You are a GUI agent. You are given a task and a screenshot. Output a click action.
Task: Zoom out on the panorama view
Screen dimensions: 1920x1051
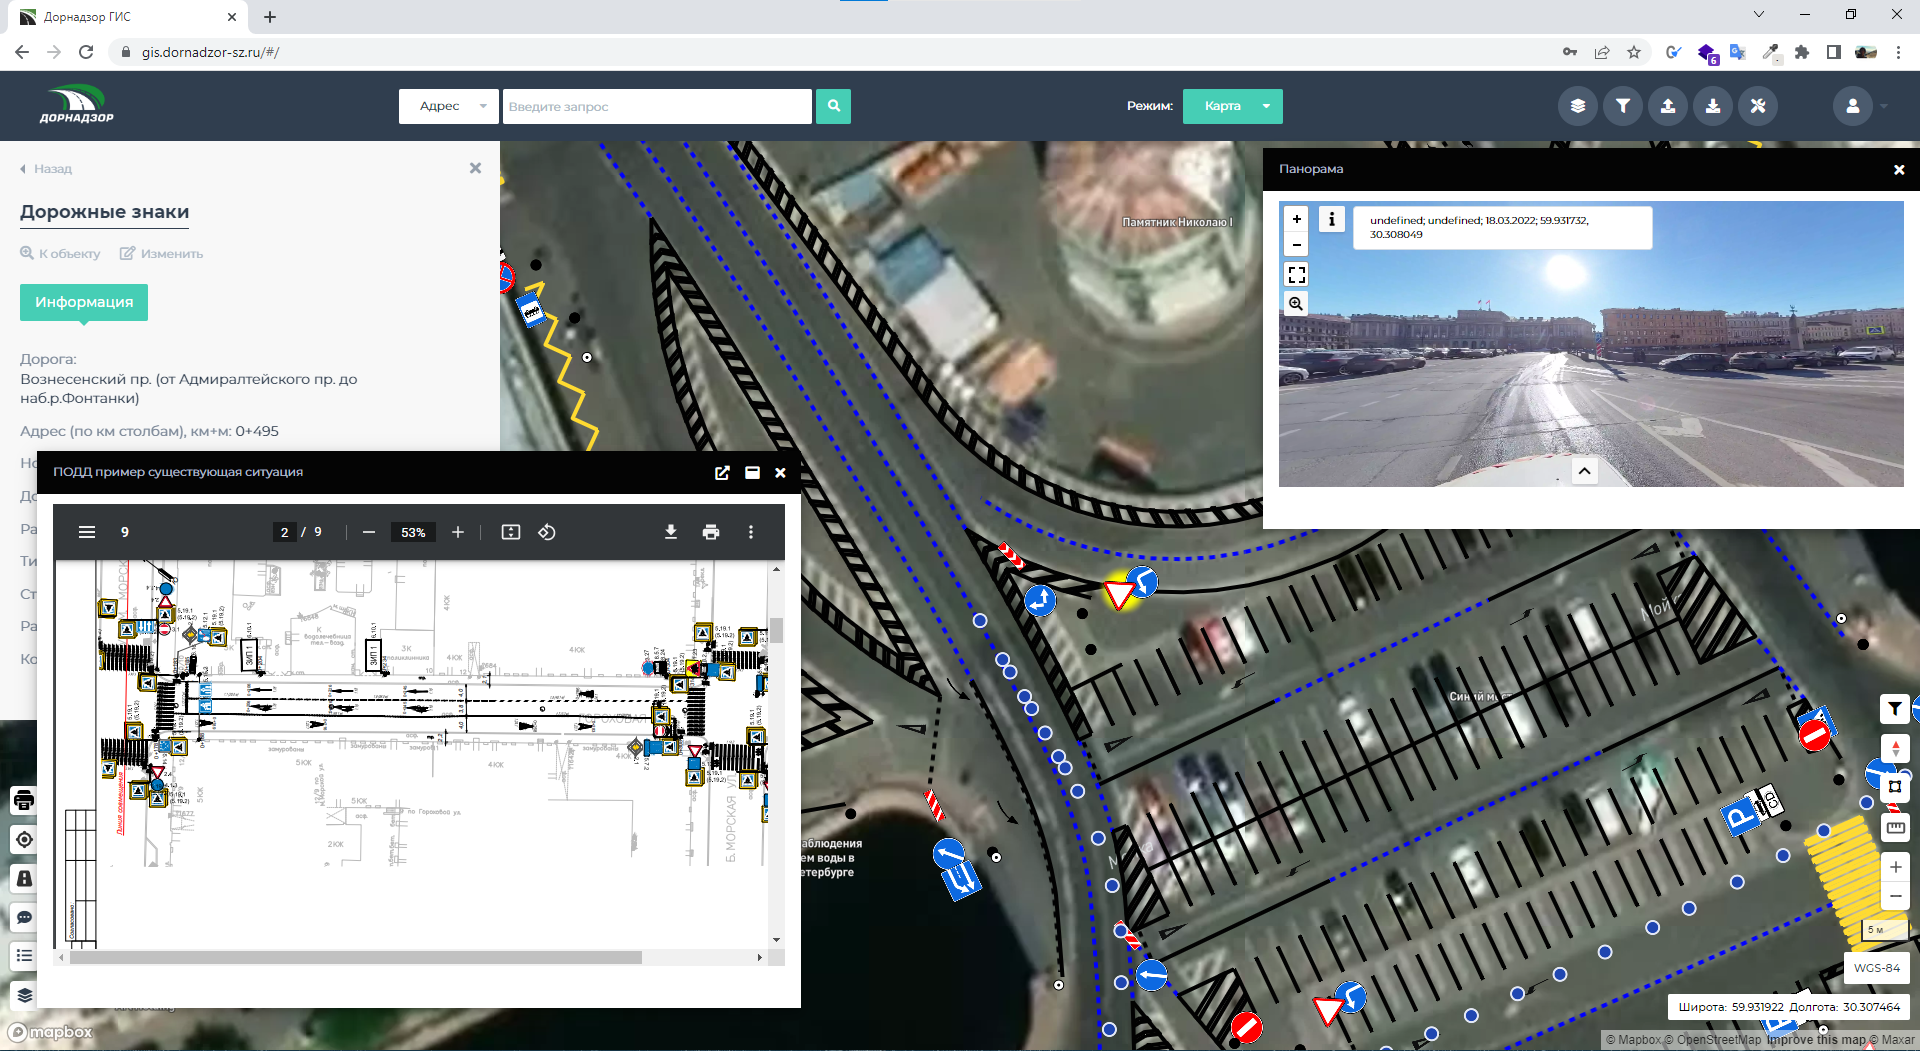tap(1297, 245)
